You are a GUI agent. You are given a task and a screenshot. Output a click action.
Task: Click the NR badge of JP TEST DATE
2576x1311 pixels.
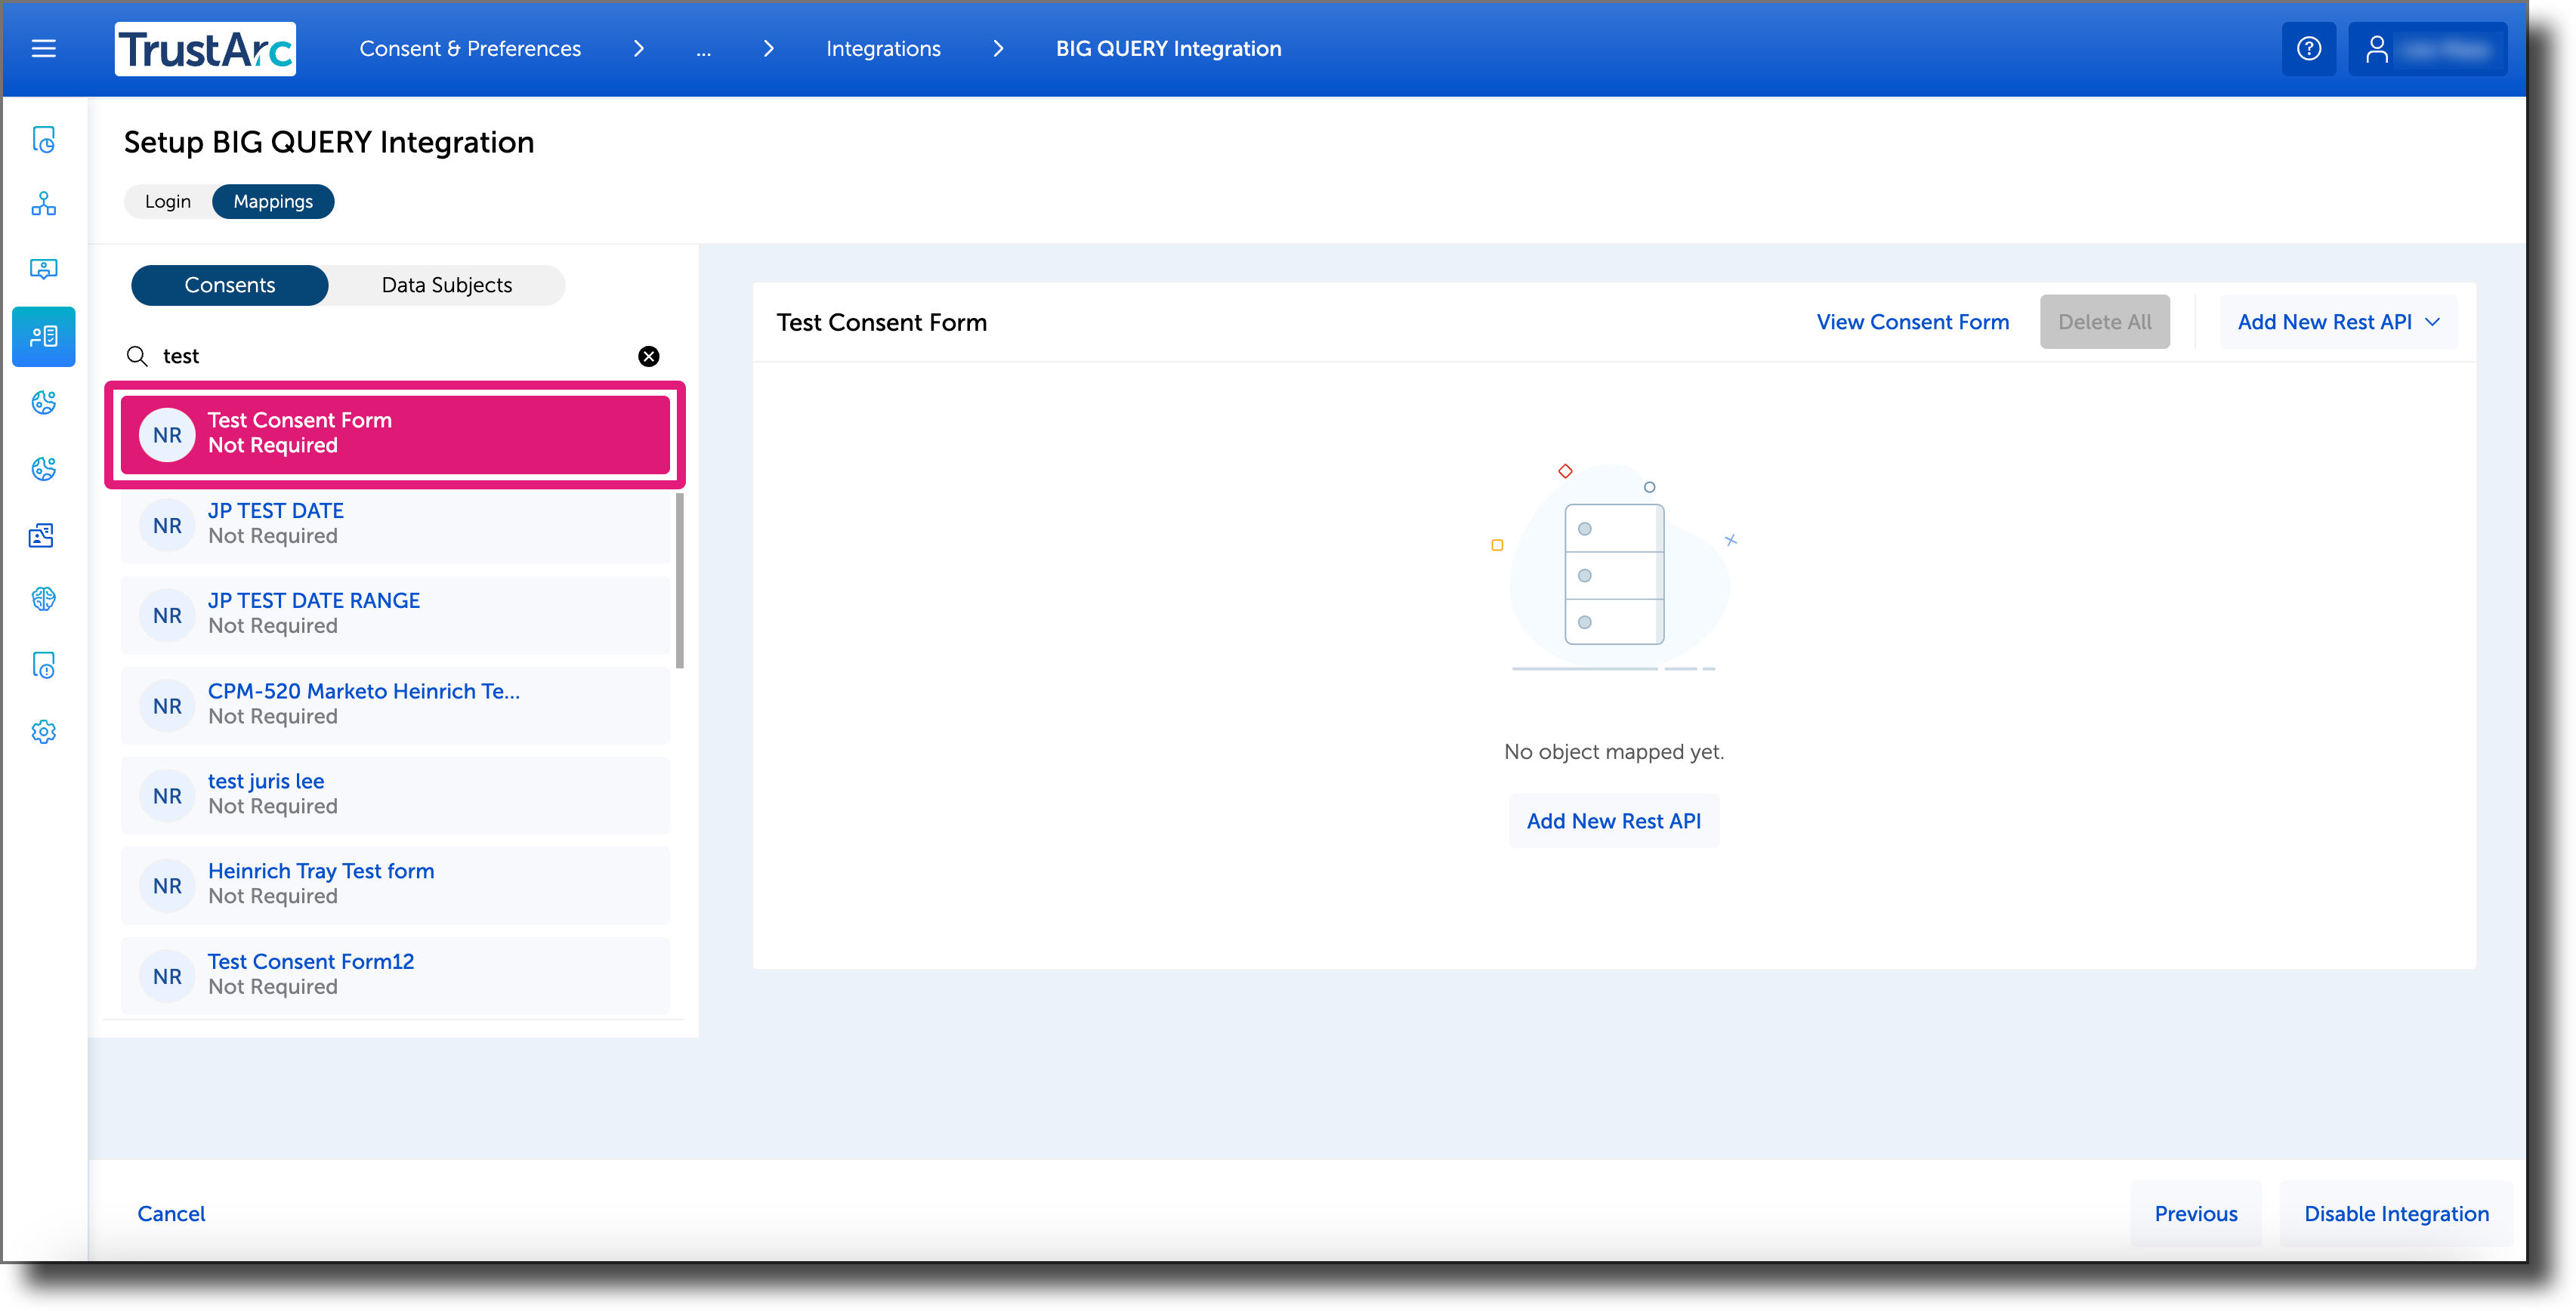pyautogui.click(x=167, y=525)
